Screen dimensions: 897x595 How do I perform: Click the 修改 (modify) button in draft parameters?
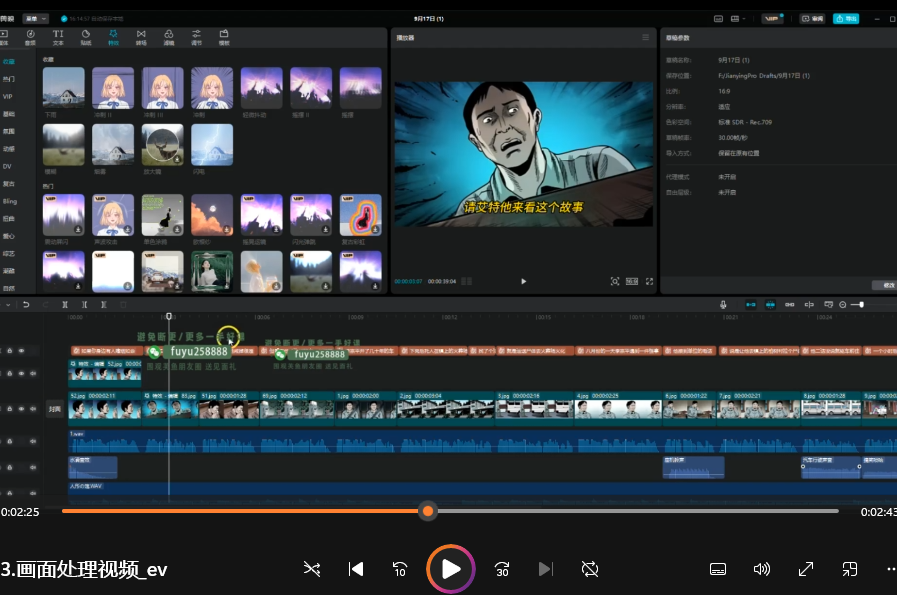point(885,285)
